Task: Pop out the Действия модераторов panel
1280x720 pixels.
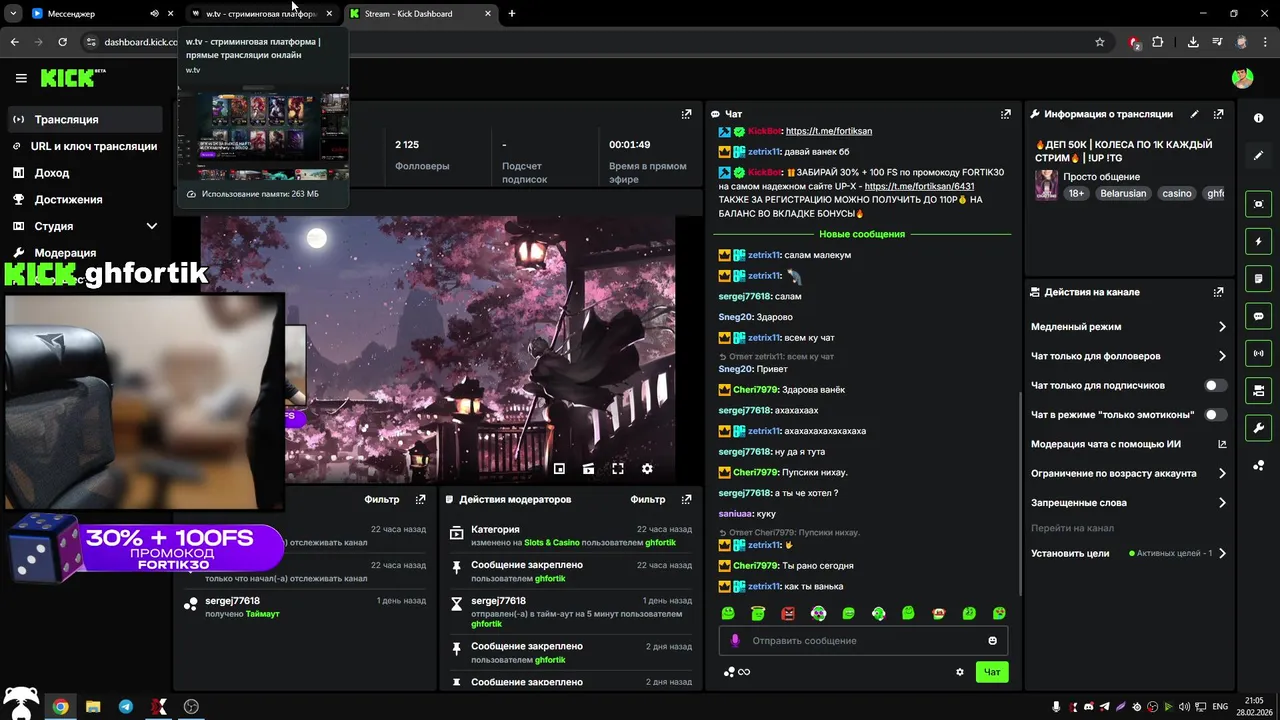Action: pyautogui.click(x=686, y=499)
